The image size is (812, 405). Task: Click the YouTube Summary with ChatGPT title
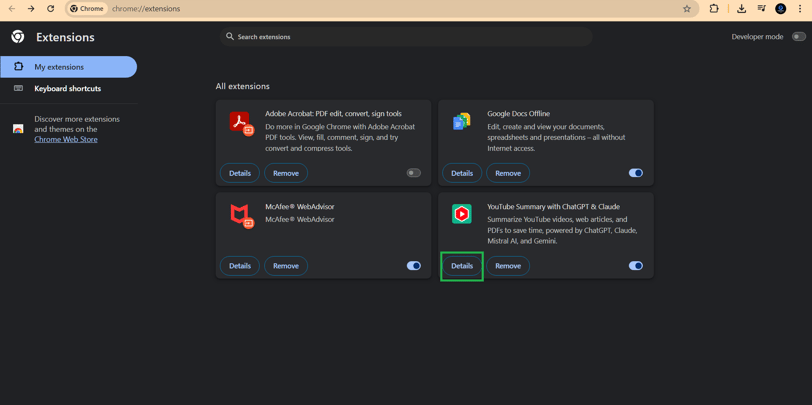(554, 207)
